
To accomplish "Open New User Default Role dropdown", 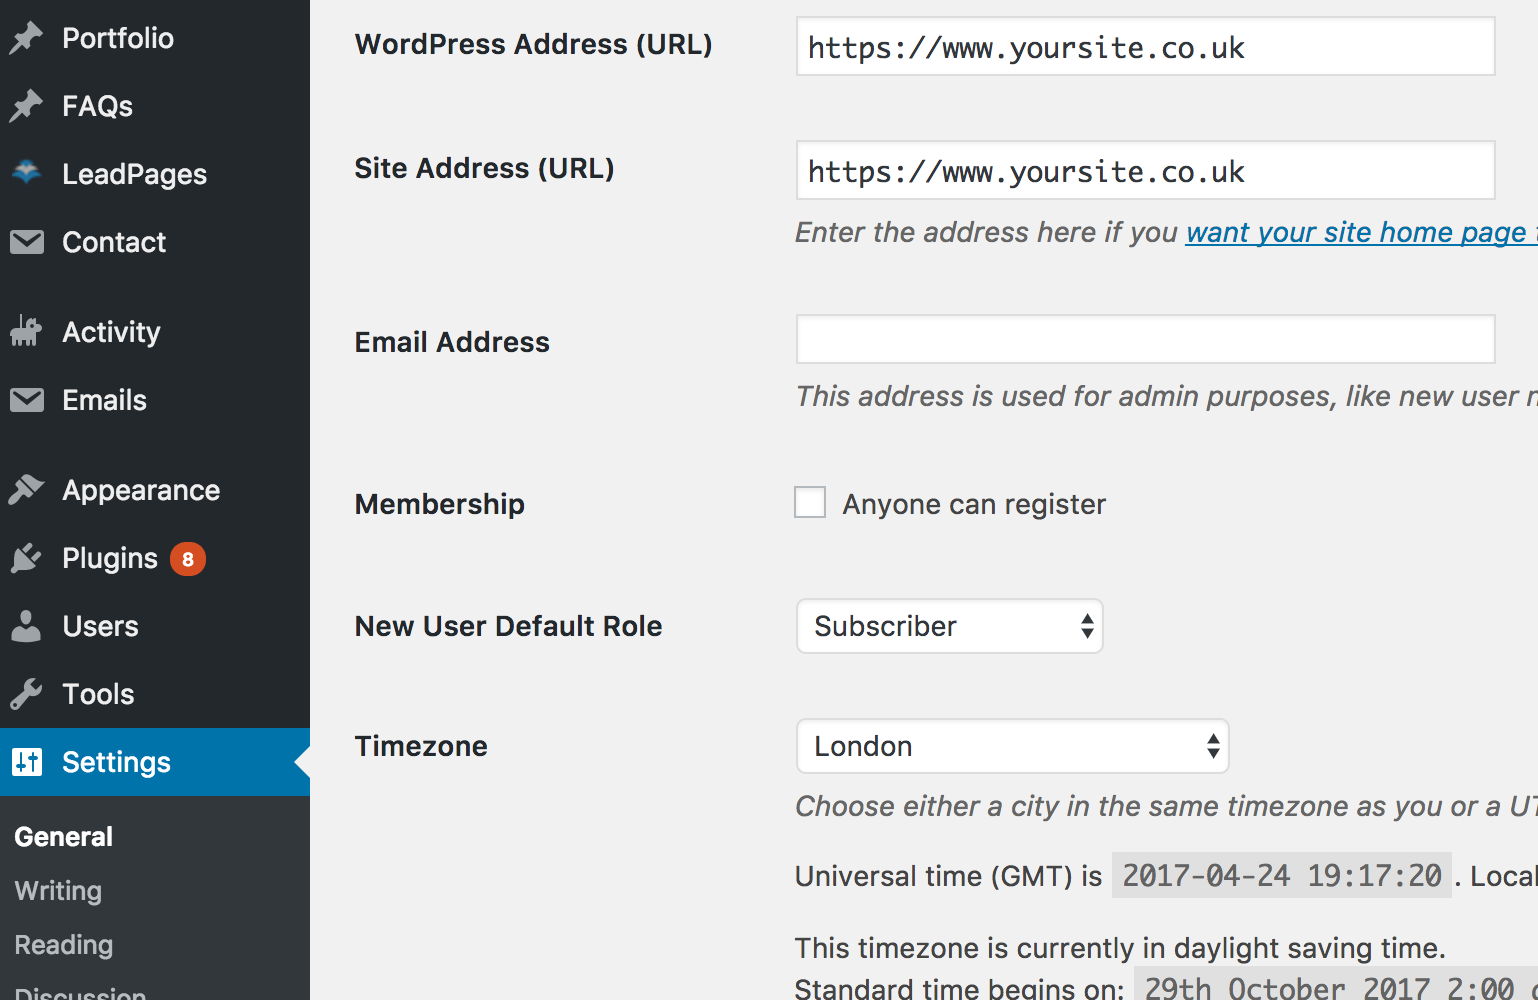I will pos(950,626).
